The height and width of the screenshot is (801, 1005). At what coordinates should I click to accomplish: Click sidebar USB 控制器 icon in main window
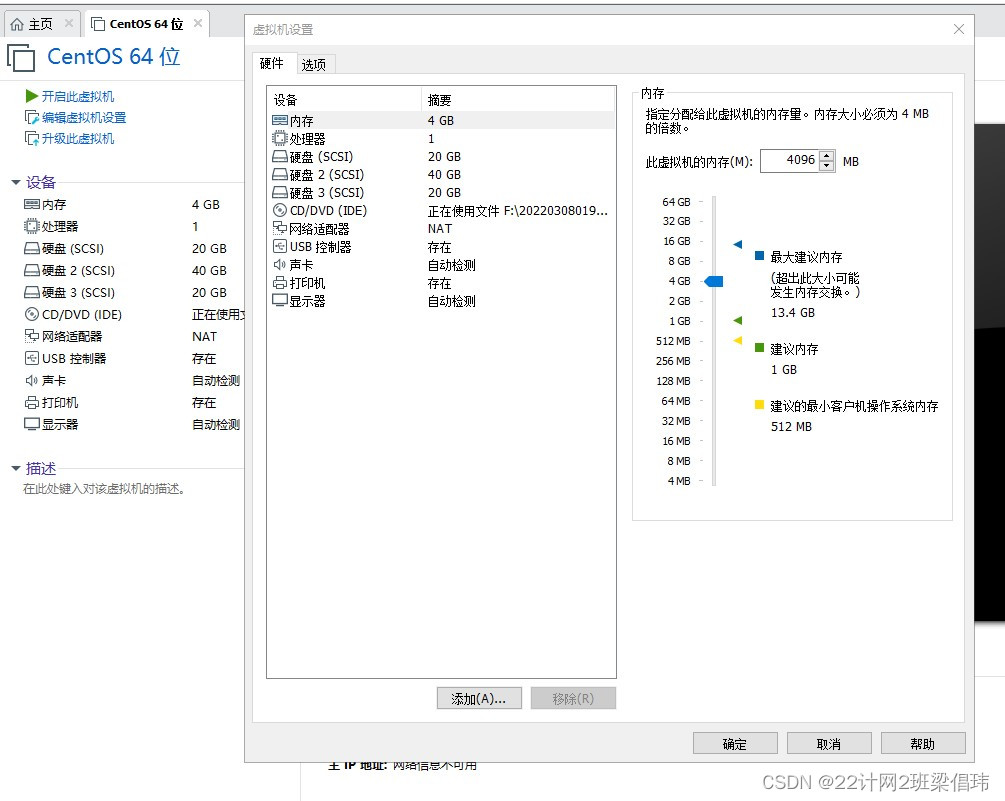(31, 358)
